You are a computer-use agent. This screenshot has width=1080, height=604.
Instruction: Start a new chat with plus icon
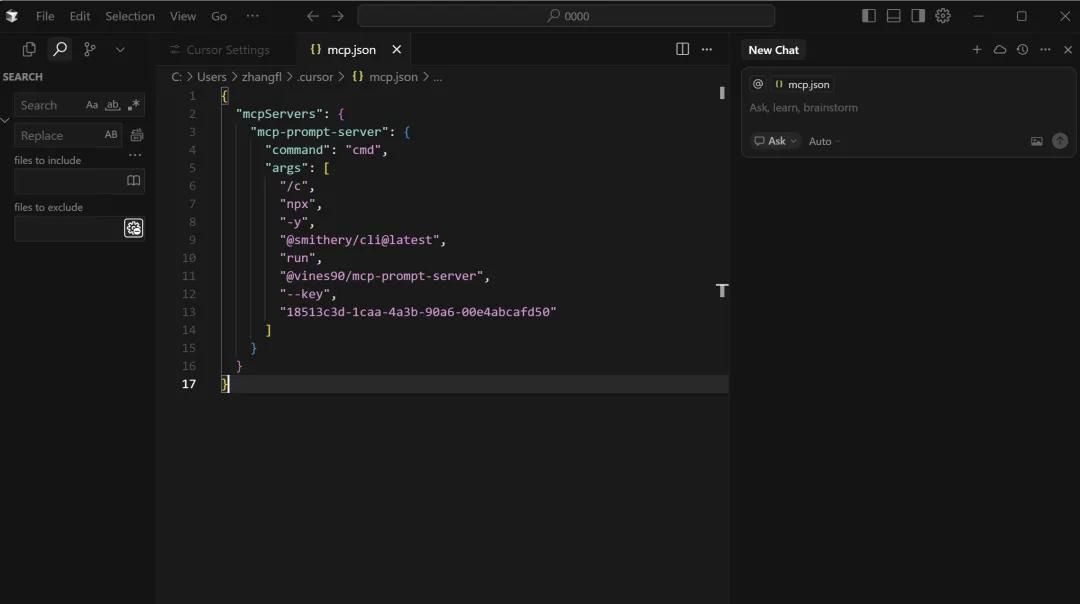coord(977,49)
